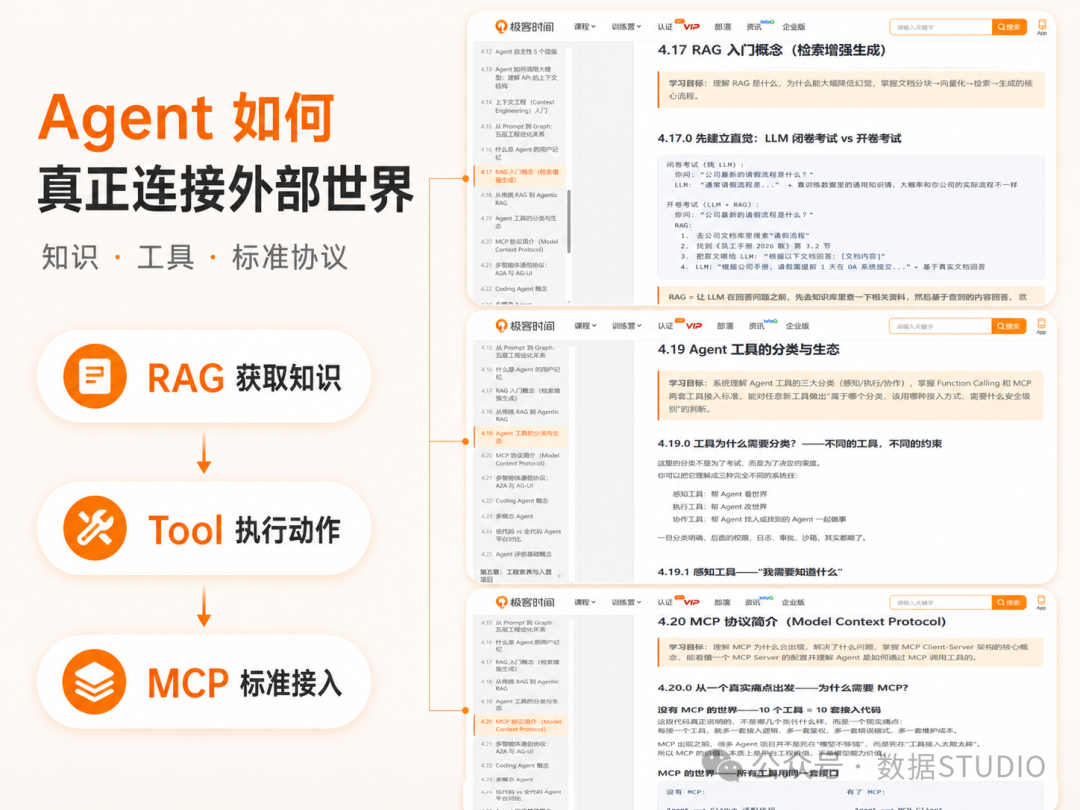Open lesson 4.12 in the 4.17 RAG page sidebar
The width and height of the screenshot is (1080, 810).
519,52
